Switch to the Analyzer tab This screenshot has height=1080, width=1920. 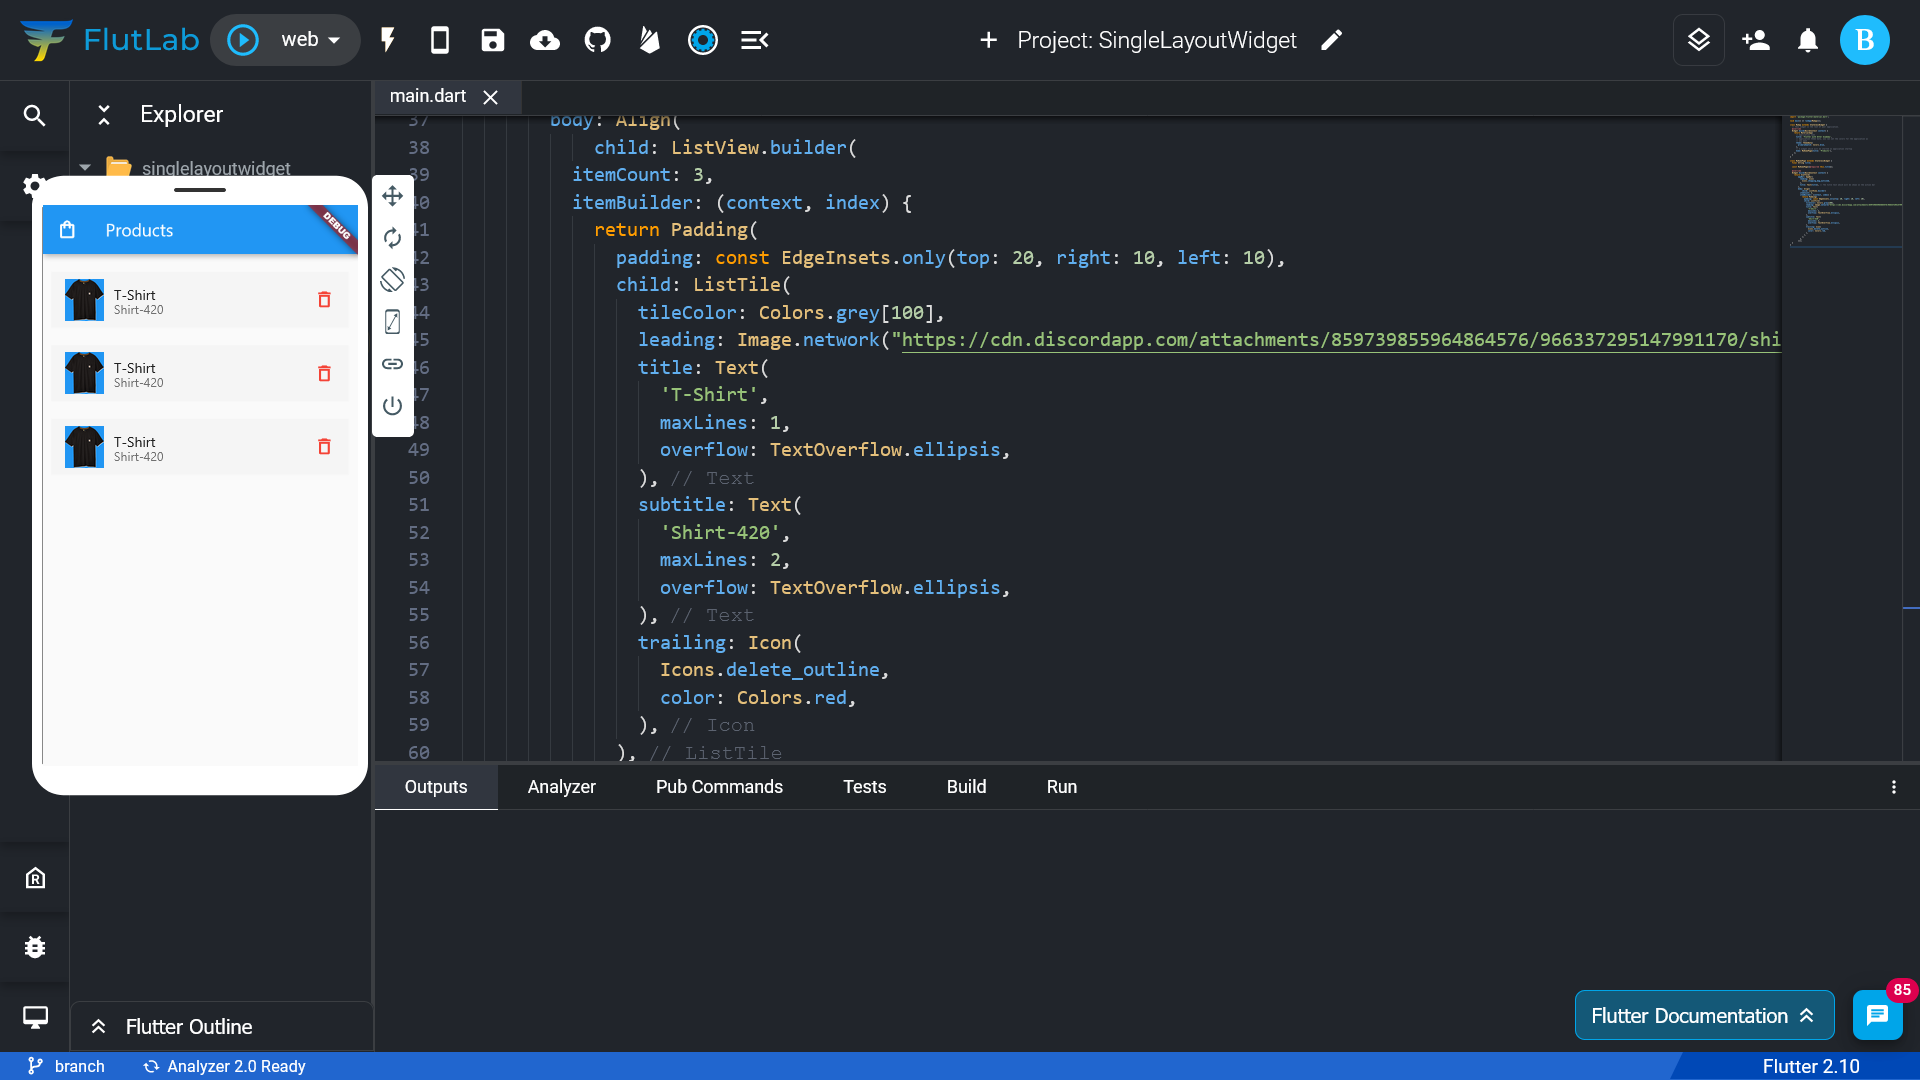coord(562,787)
